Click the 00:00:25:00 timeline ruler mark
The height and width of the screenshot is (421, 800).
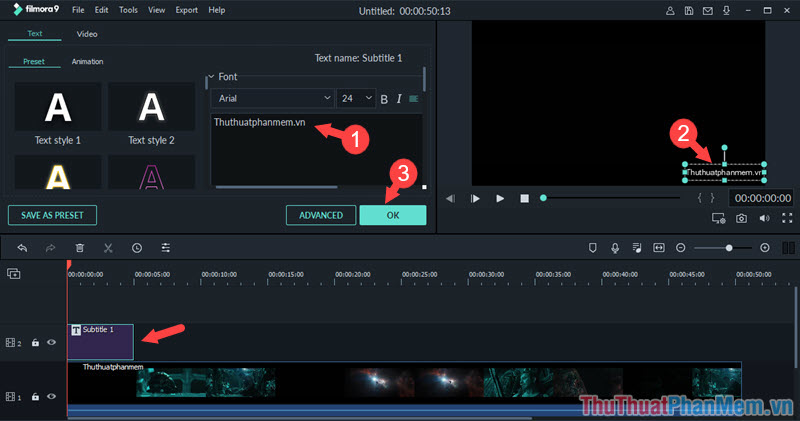point(419,275)
